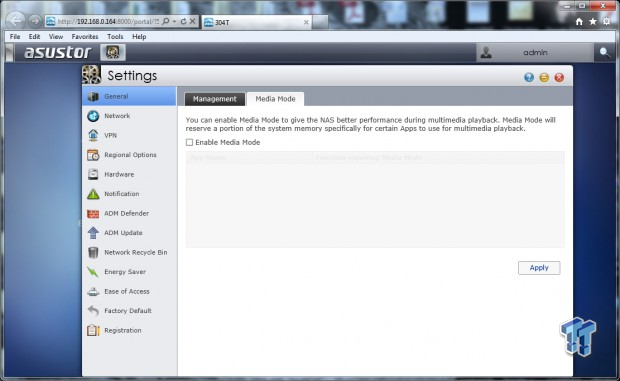Image resolution: width=620 pixels, height=381 pixels.
Task: Open the admin user menu
Action: [535, 53]
